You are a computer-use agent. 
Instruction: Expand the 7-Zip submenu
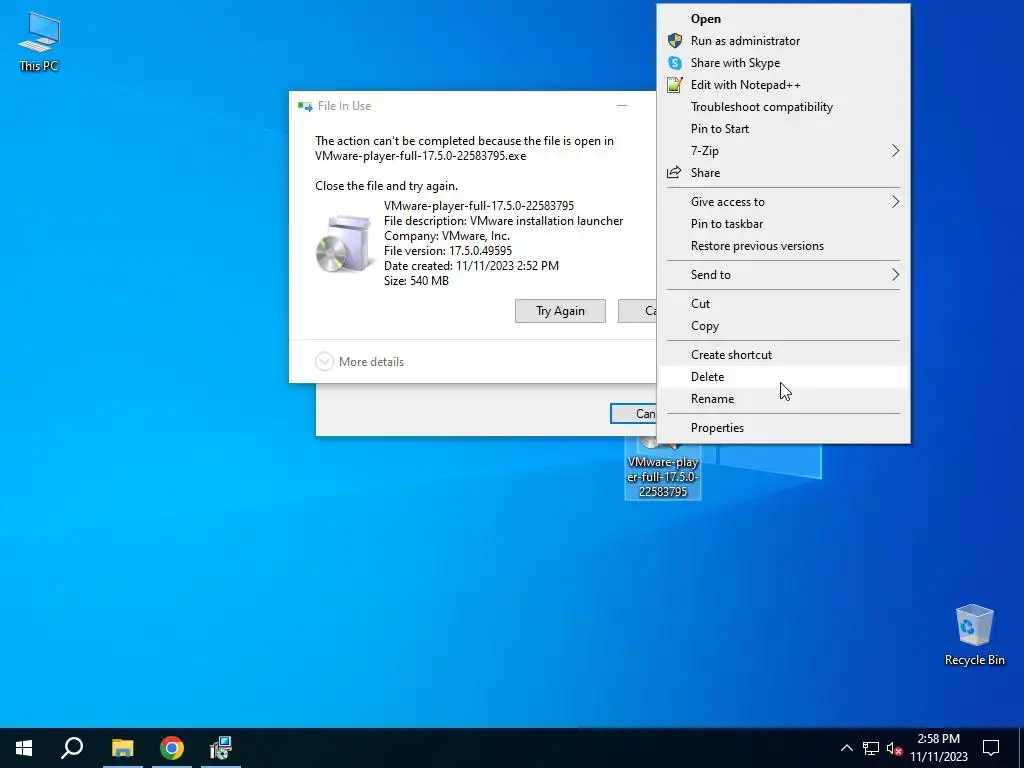pos(783,151)
